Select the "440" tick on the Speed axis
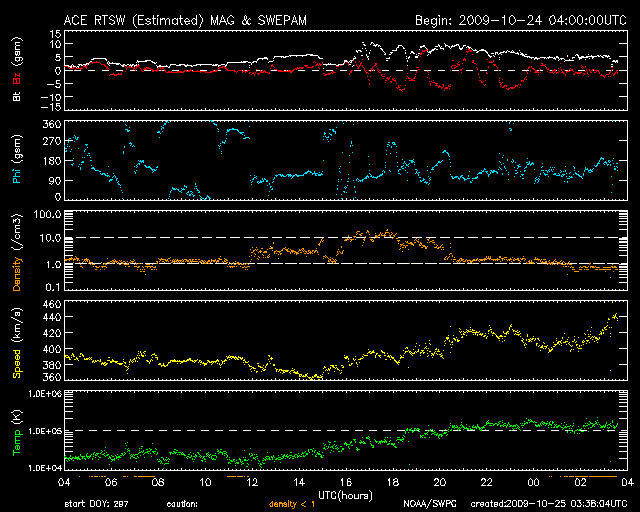The image size is (640, 512). (x=53, y=317)
